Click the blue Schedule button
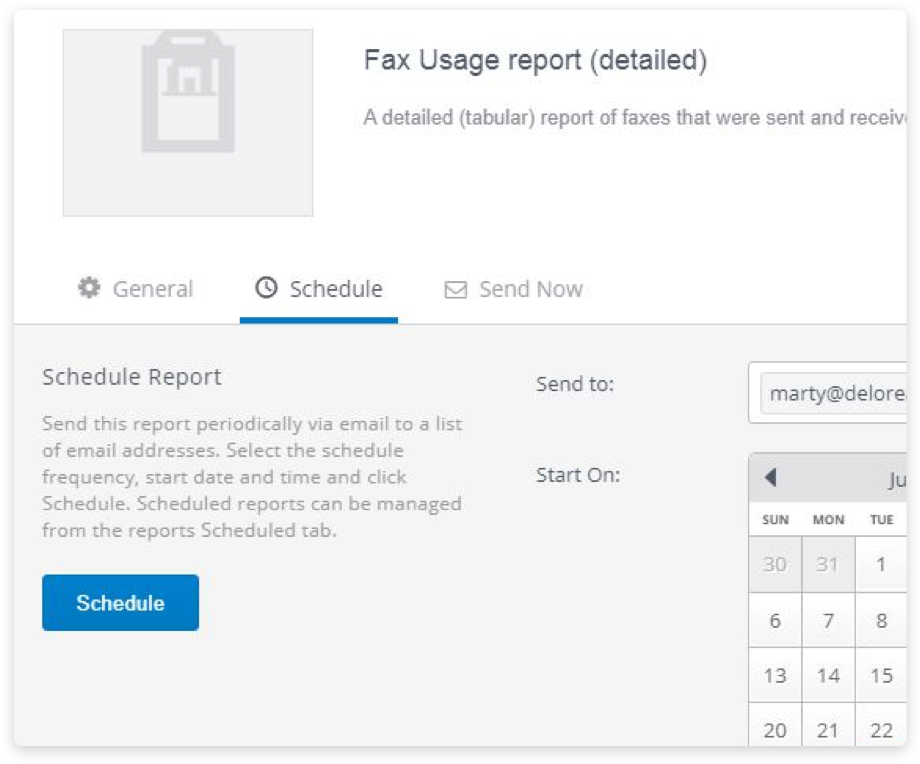The width and height of the screenshot is (920, 764). (x=120, y=603)
